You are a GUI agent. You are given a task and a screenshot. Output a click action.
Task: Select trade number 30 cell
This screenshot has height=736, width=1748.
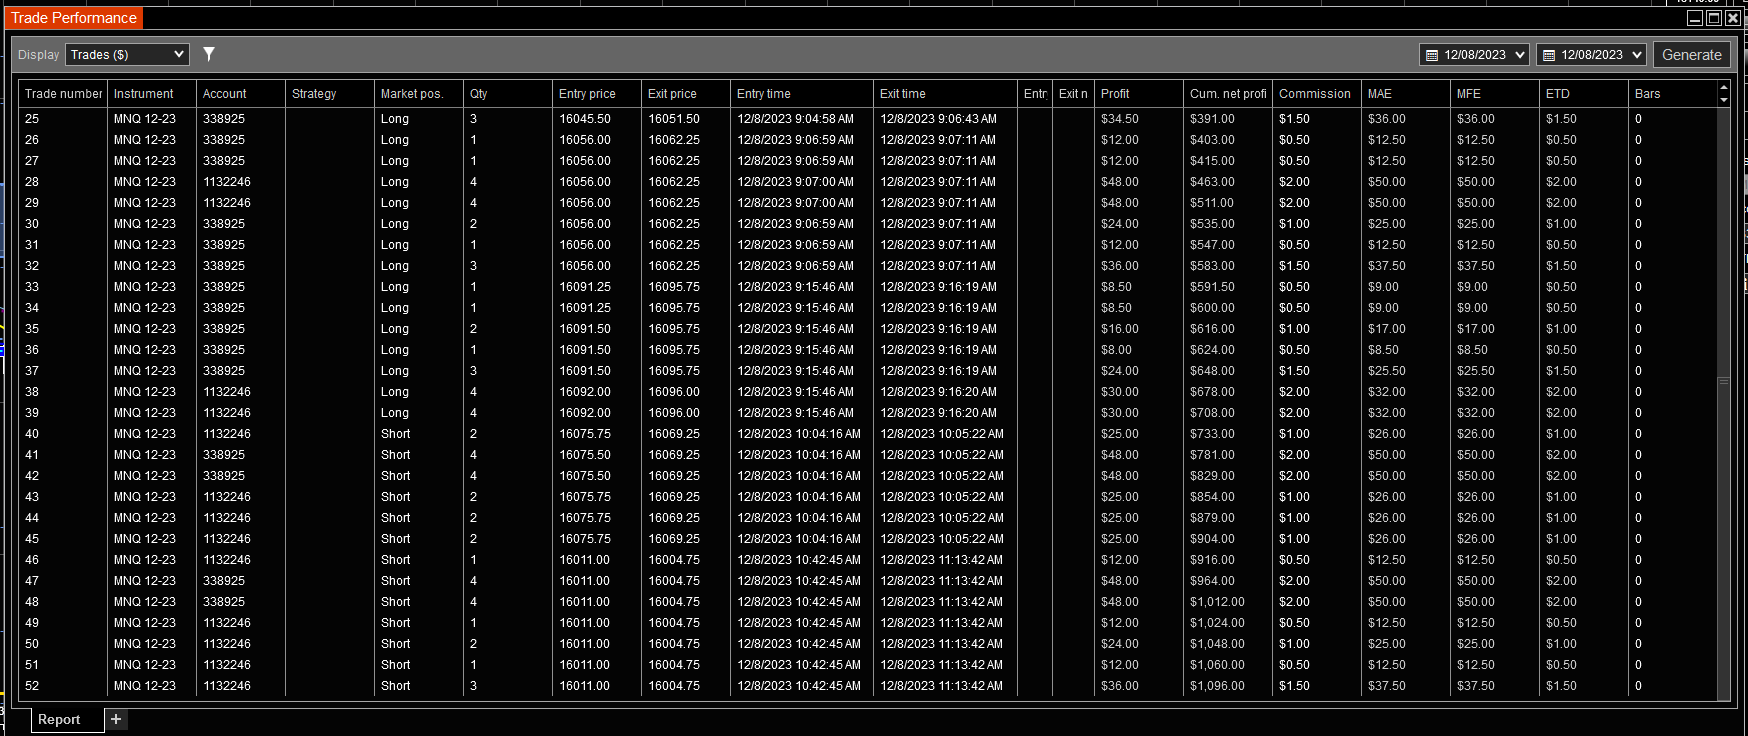63,224
